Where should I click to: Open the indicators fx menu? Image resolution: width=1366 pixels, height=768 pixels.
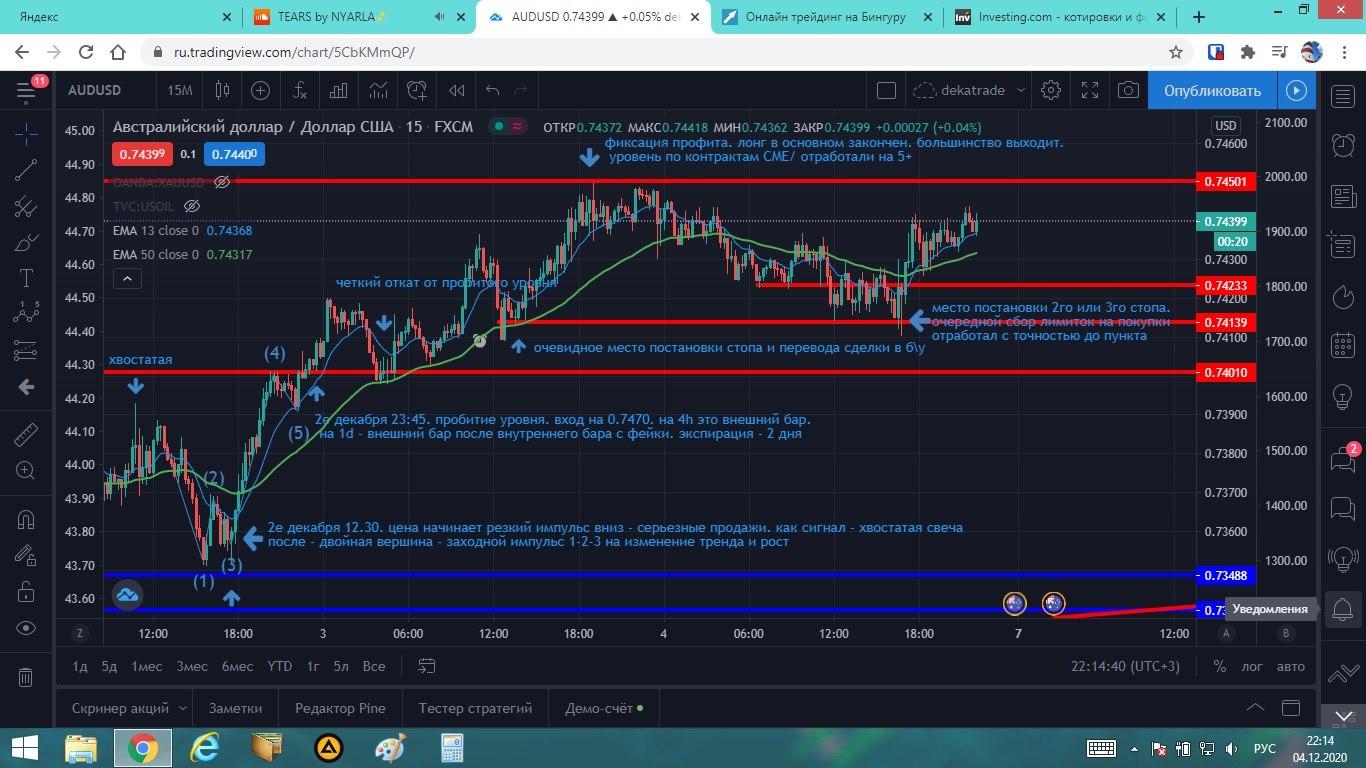tap(300, 91)
